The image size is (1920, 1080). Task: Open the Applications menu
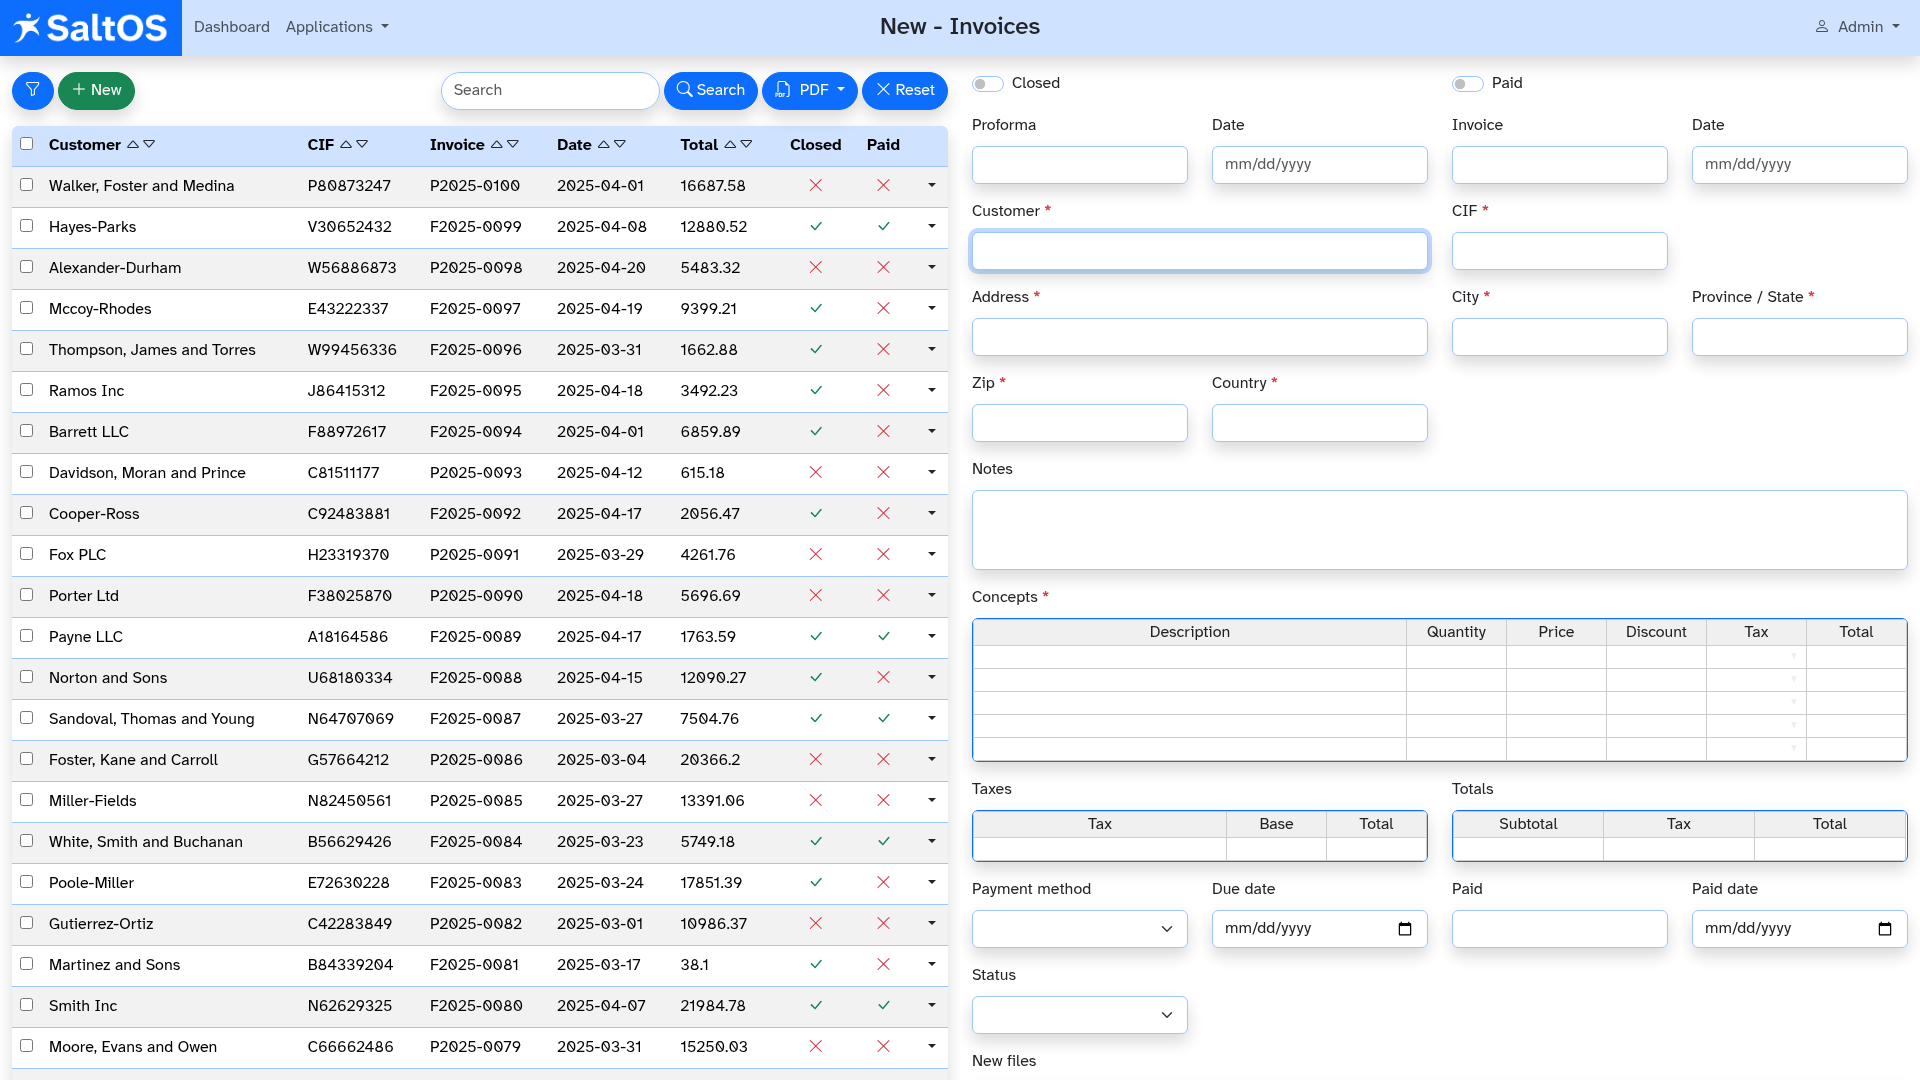337,27
